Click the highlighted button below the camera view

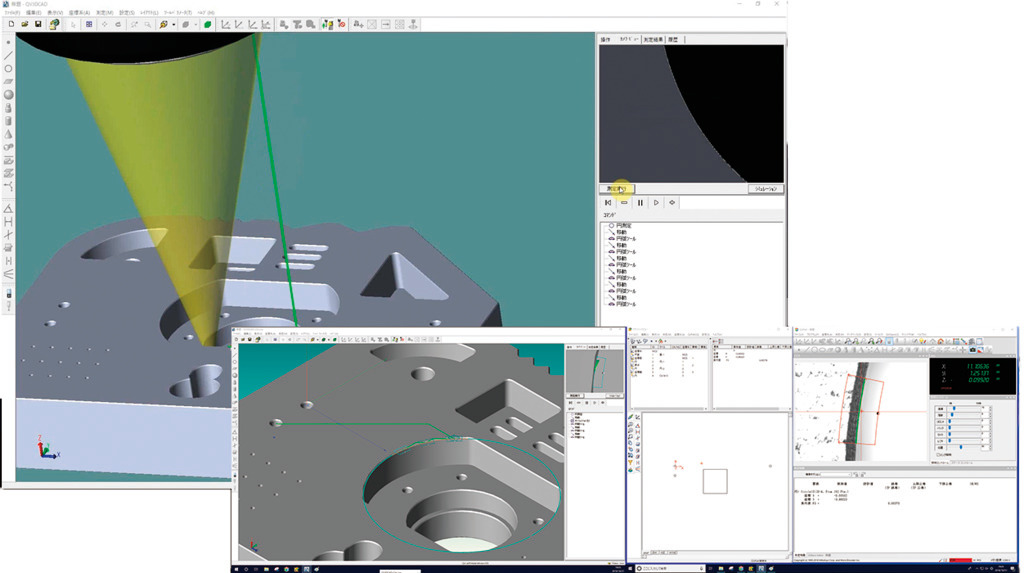616,188
